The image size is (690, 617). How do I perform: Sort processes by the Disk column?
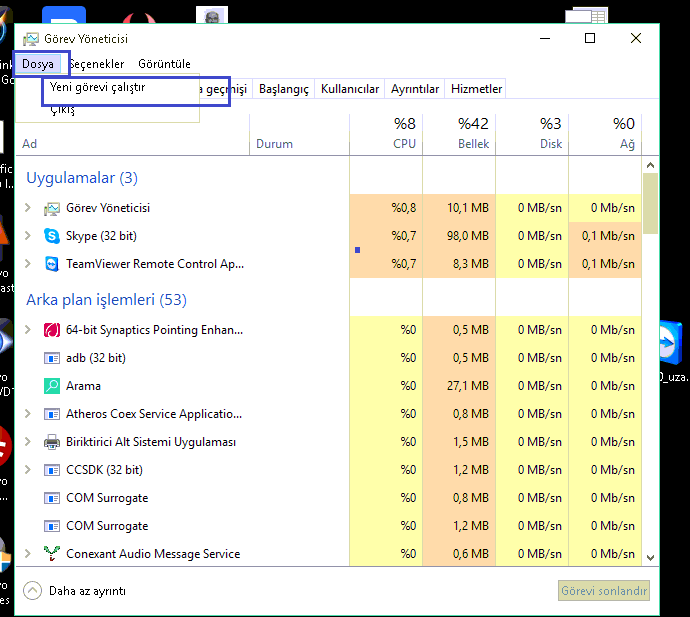coord(532,135)
